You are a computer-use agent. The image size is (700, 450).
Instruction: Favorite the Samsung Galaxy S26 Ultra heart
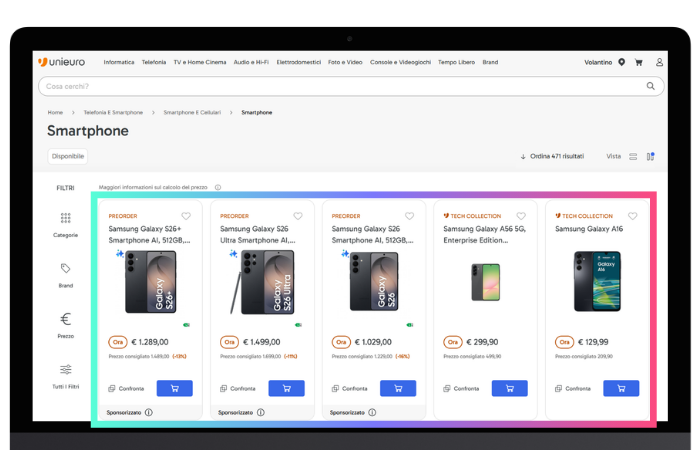tap(298, 216)
